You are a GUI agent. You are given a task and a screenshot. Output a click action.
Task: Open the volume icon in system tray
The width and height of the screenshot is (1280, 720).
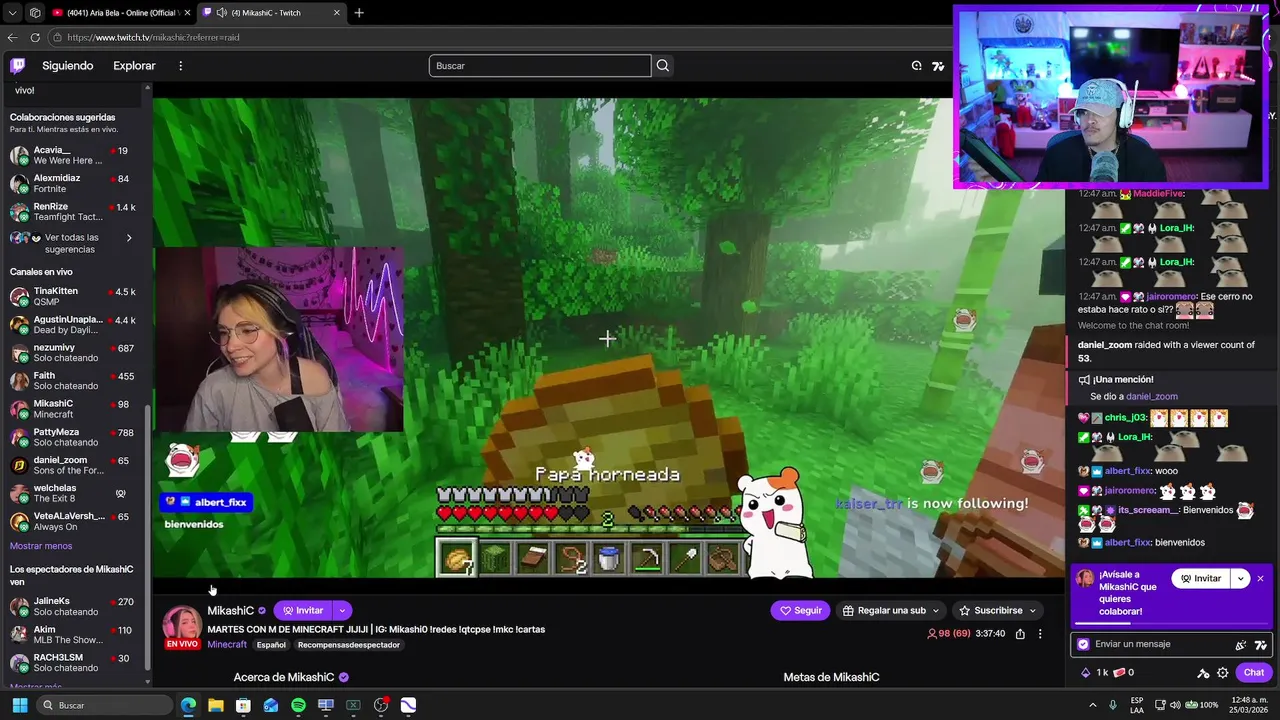tap(1175, 705)
